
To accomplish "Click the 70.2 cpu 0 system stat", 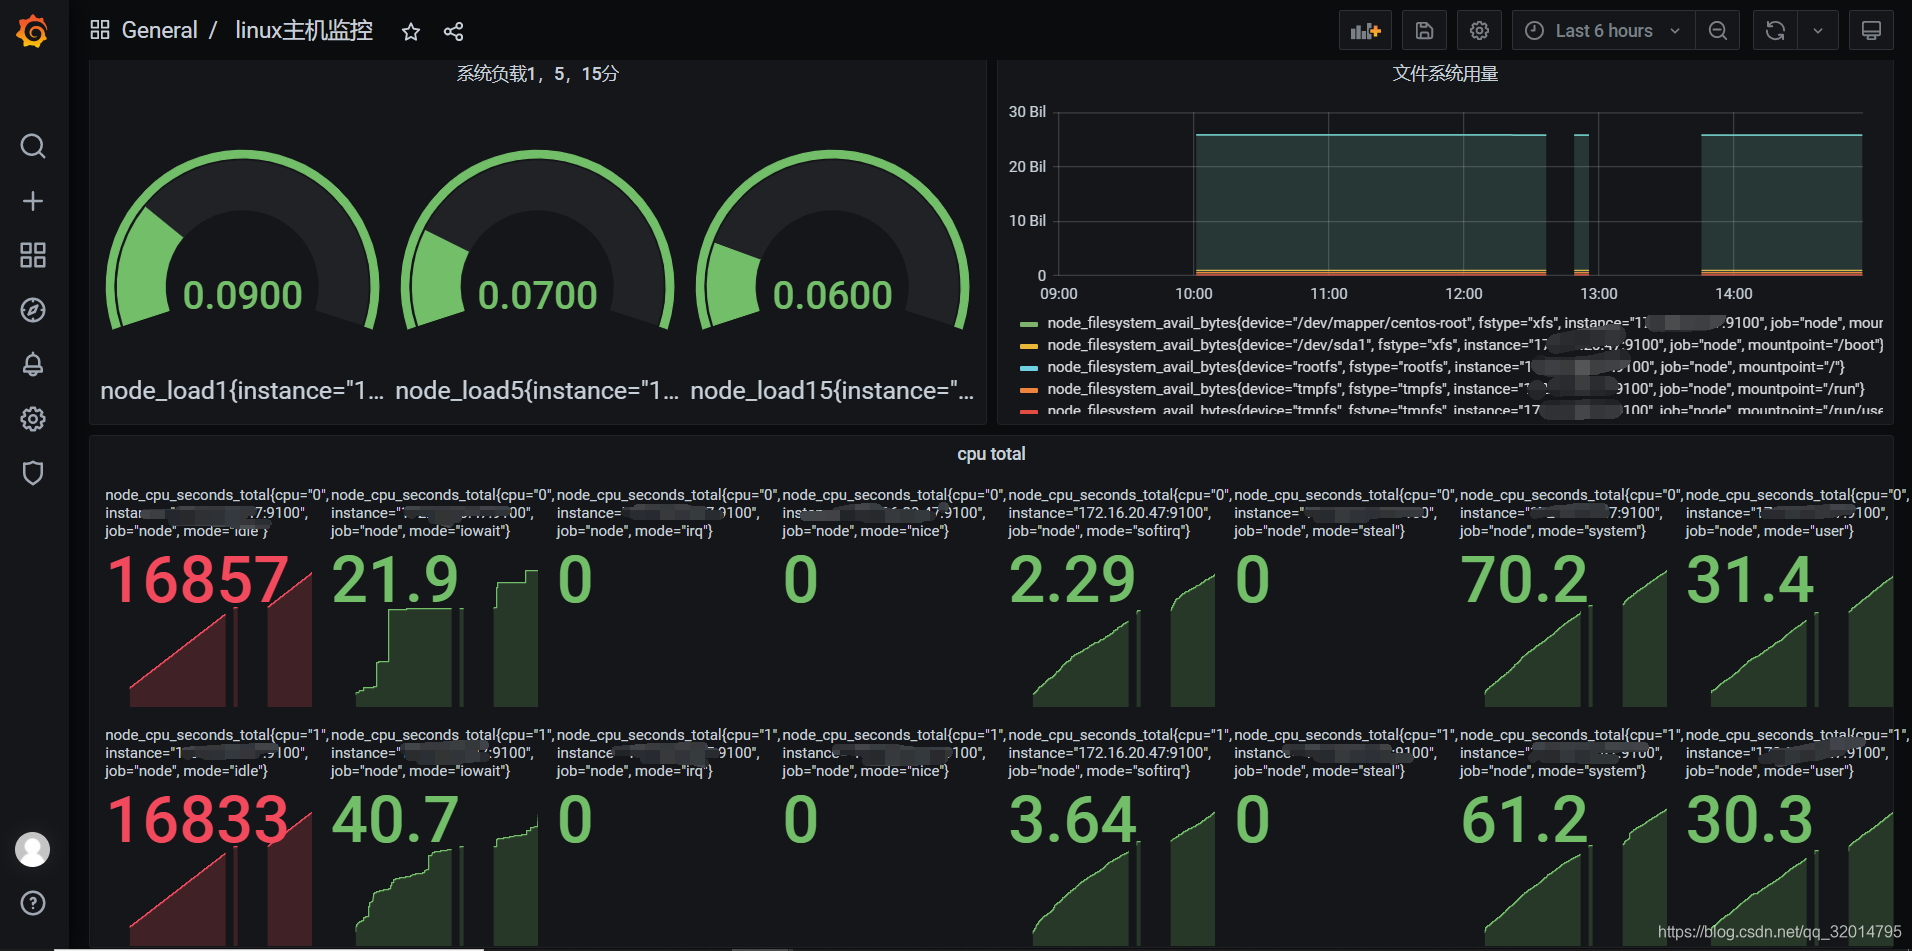I will 1524,580.
